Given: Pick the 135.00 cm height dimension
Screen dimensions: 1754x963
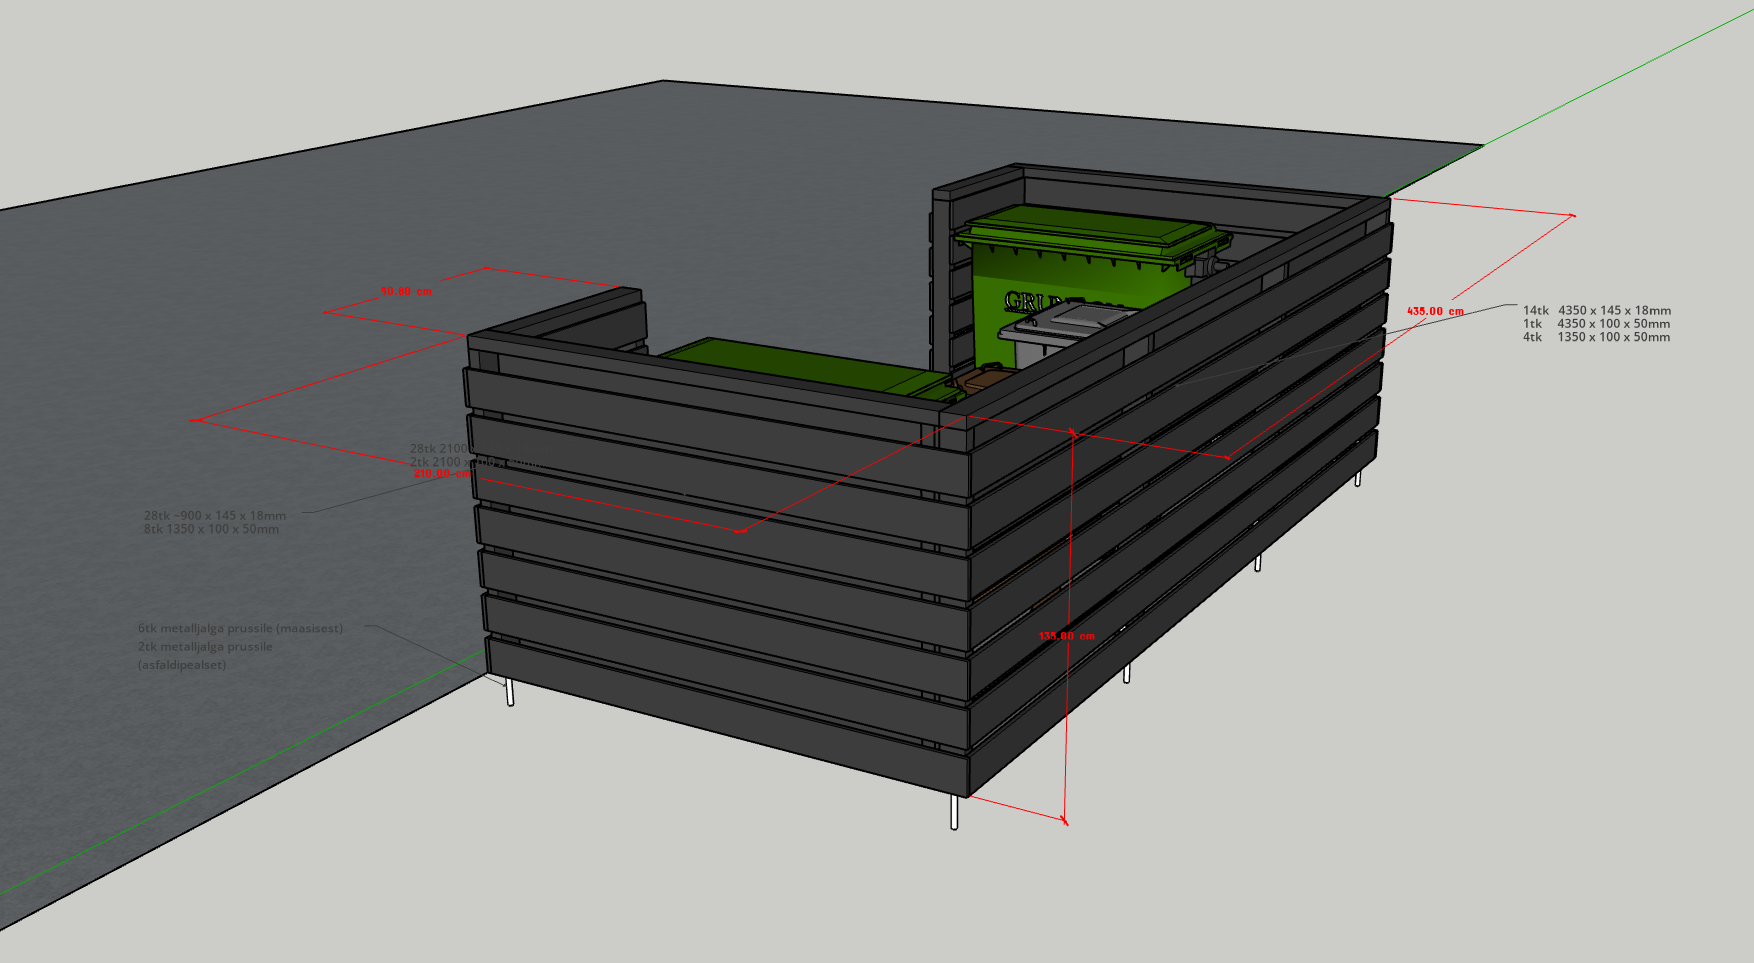Looking at the screenshot, I should pos(1066,636).
